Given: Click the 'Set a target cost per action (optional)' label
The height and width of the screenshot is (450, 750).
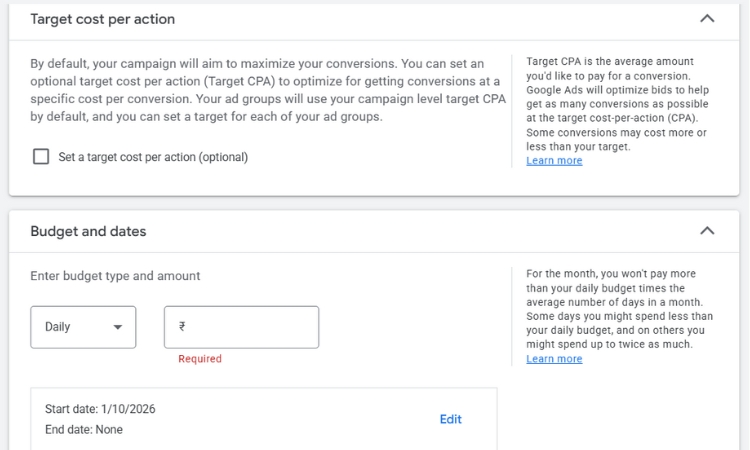Looking at the screenshot, I should coord(153,157).
